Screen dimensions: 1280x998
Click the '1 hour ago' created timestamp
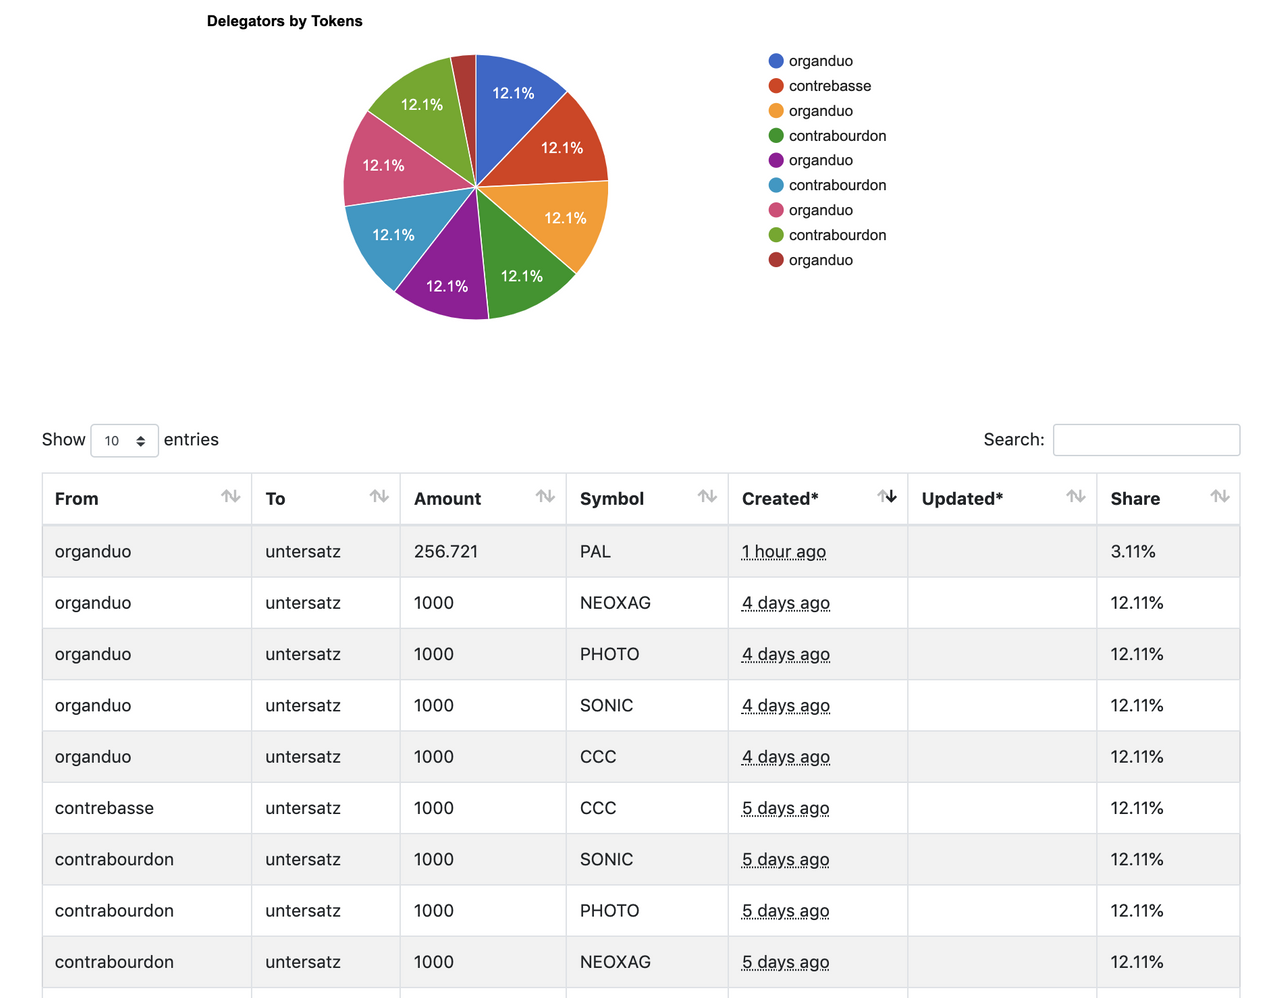pos(784,552)
